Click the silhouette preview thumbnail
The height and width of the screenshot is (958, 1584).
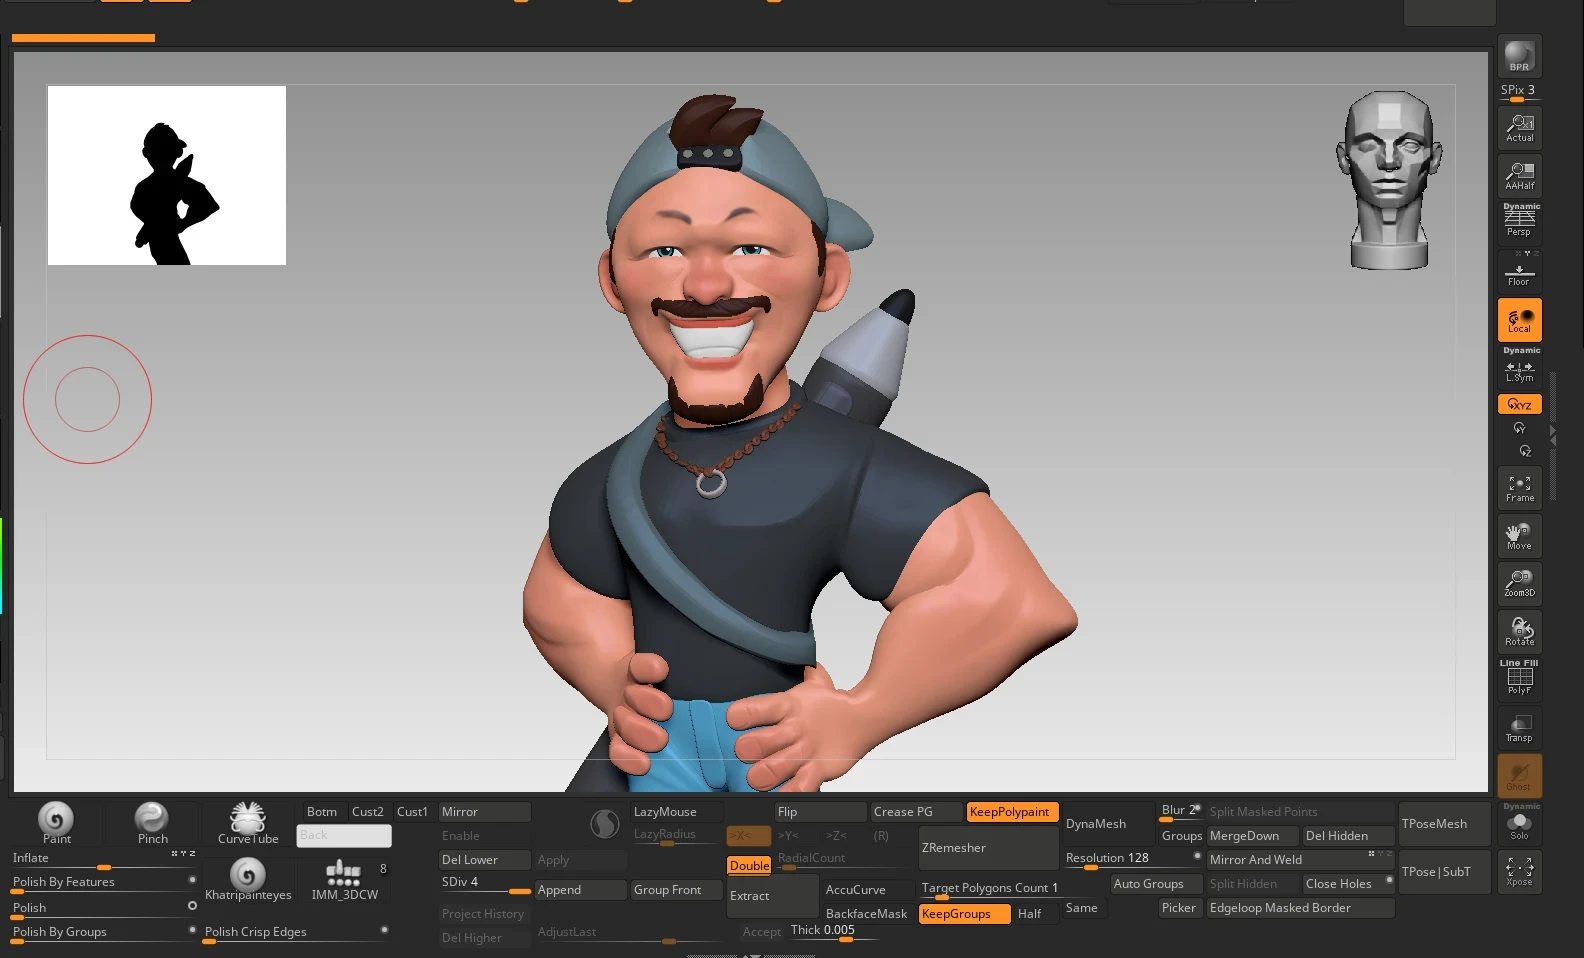167,175
